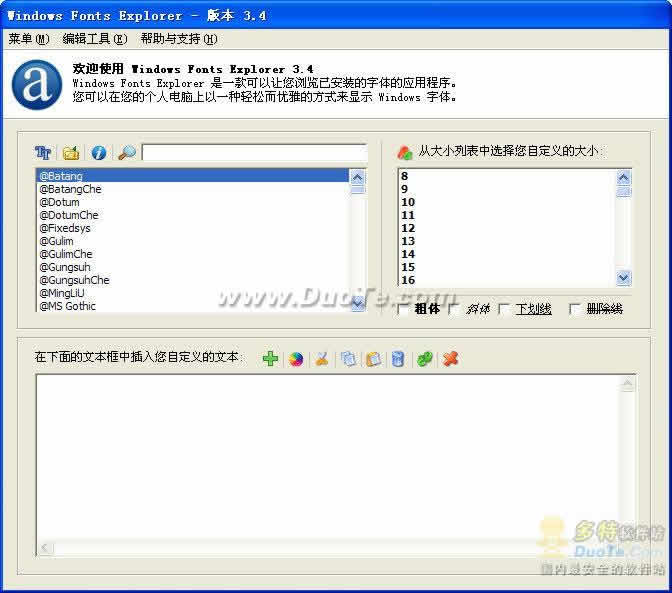Open the 菜单(M) menu
Screen dimensions: 672x593
tap(29, 39)
